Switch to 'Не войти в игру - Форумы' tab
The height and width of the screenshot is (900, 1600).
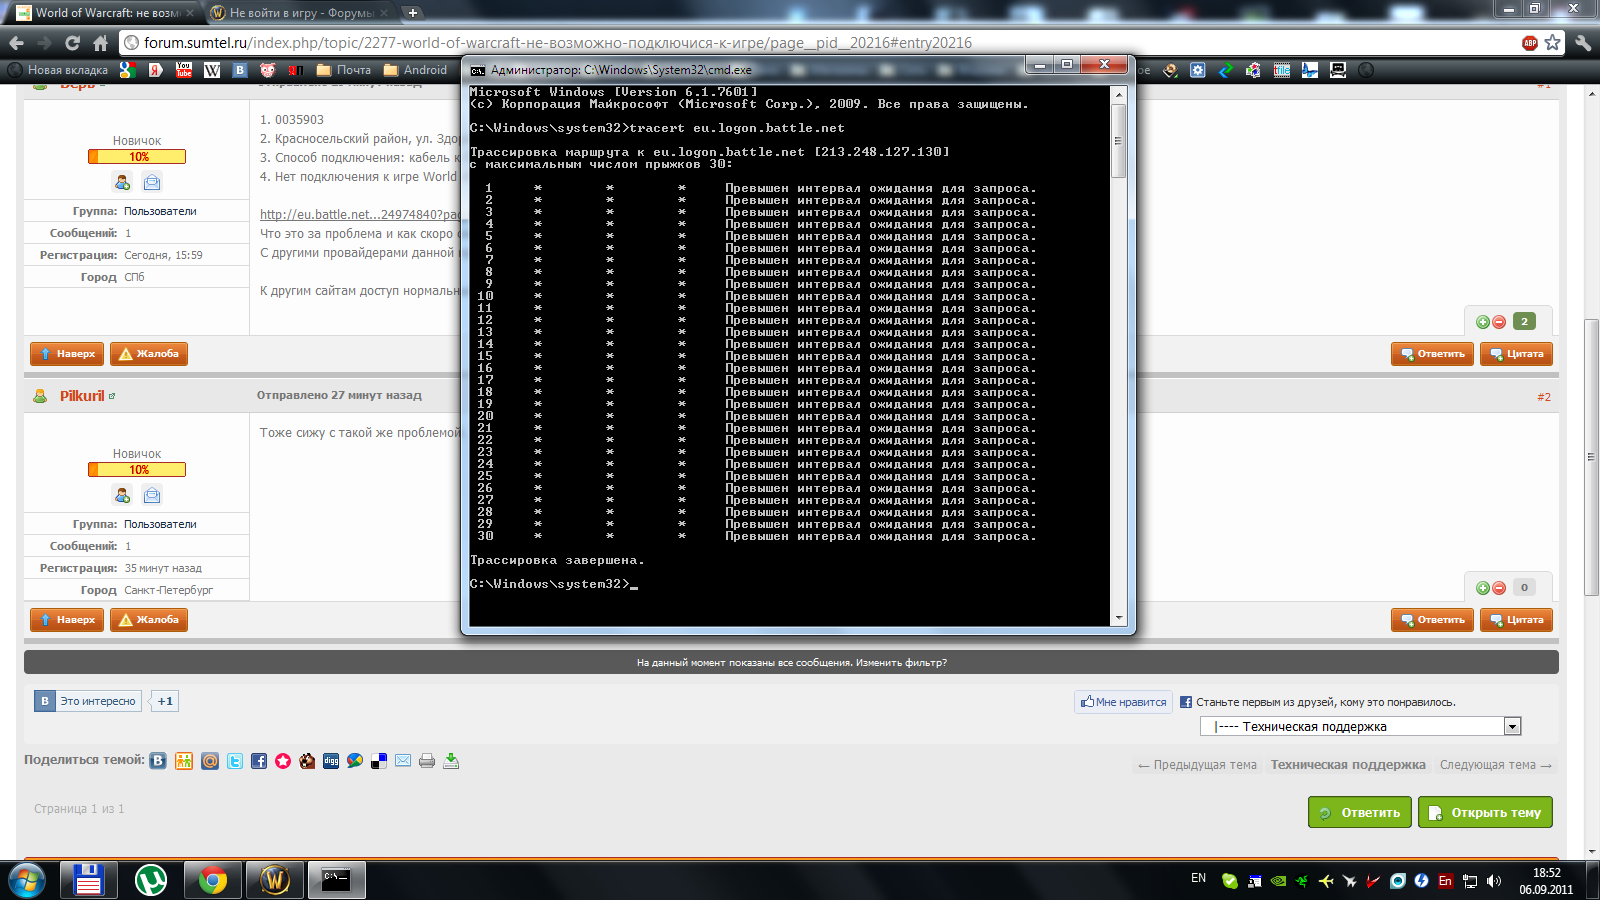(301, 13)
